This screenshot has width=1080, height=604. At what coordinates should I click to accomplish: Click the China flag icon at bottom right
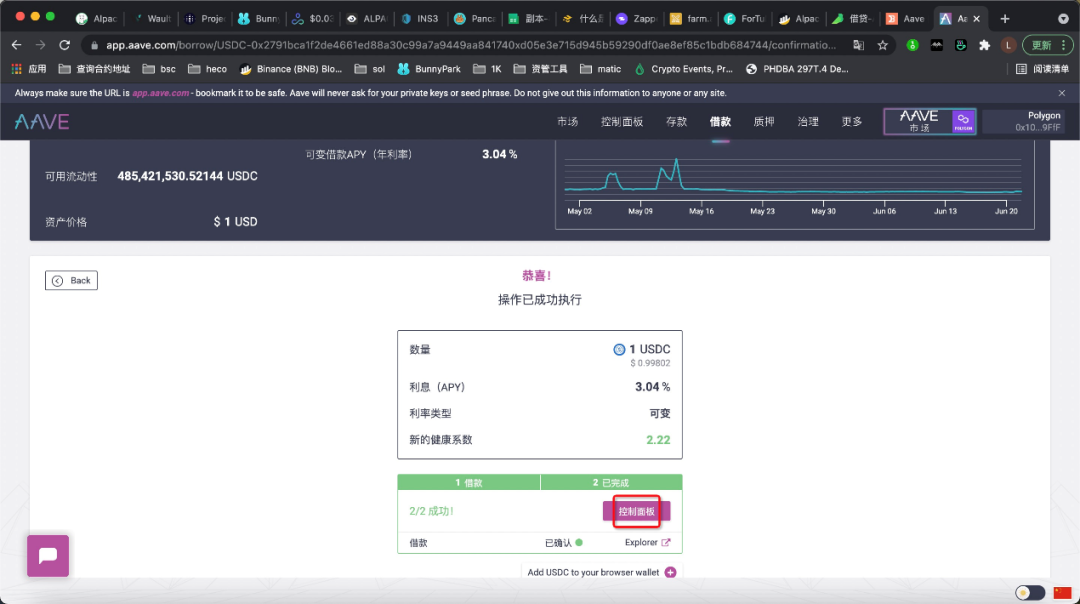(1062, 592)
